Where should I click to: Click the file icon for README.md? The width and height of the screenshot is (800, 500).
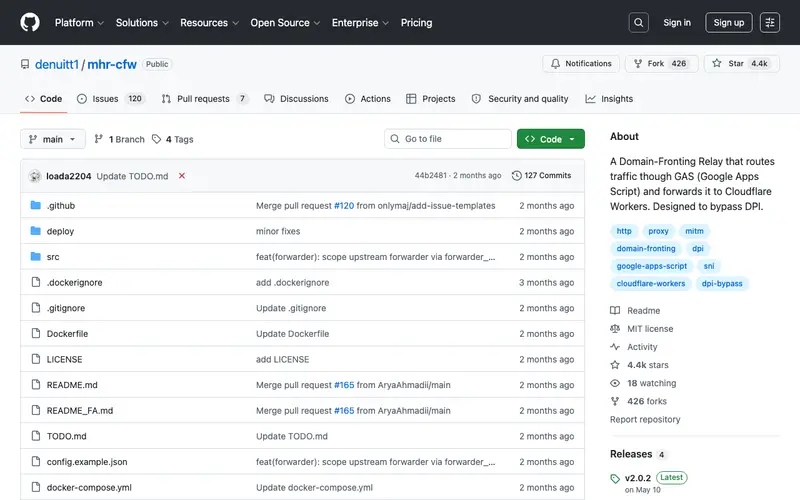point(36,384)
